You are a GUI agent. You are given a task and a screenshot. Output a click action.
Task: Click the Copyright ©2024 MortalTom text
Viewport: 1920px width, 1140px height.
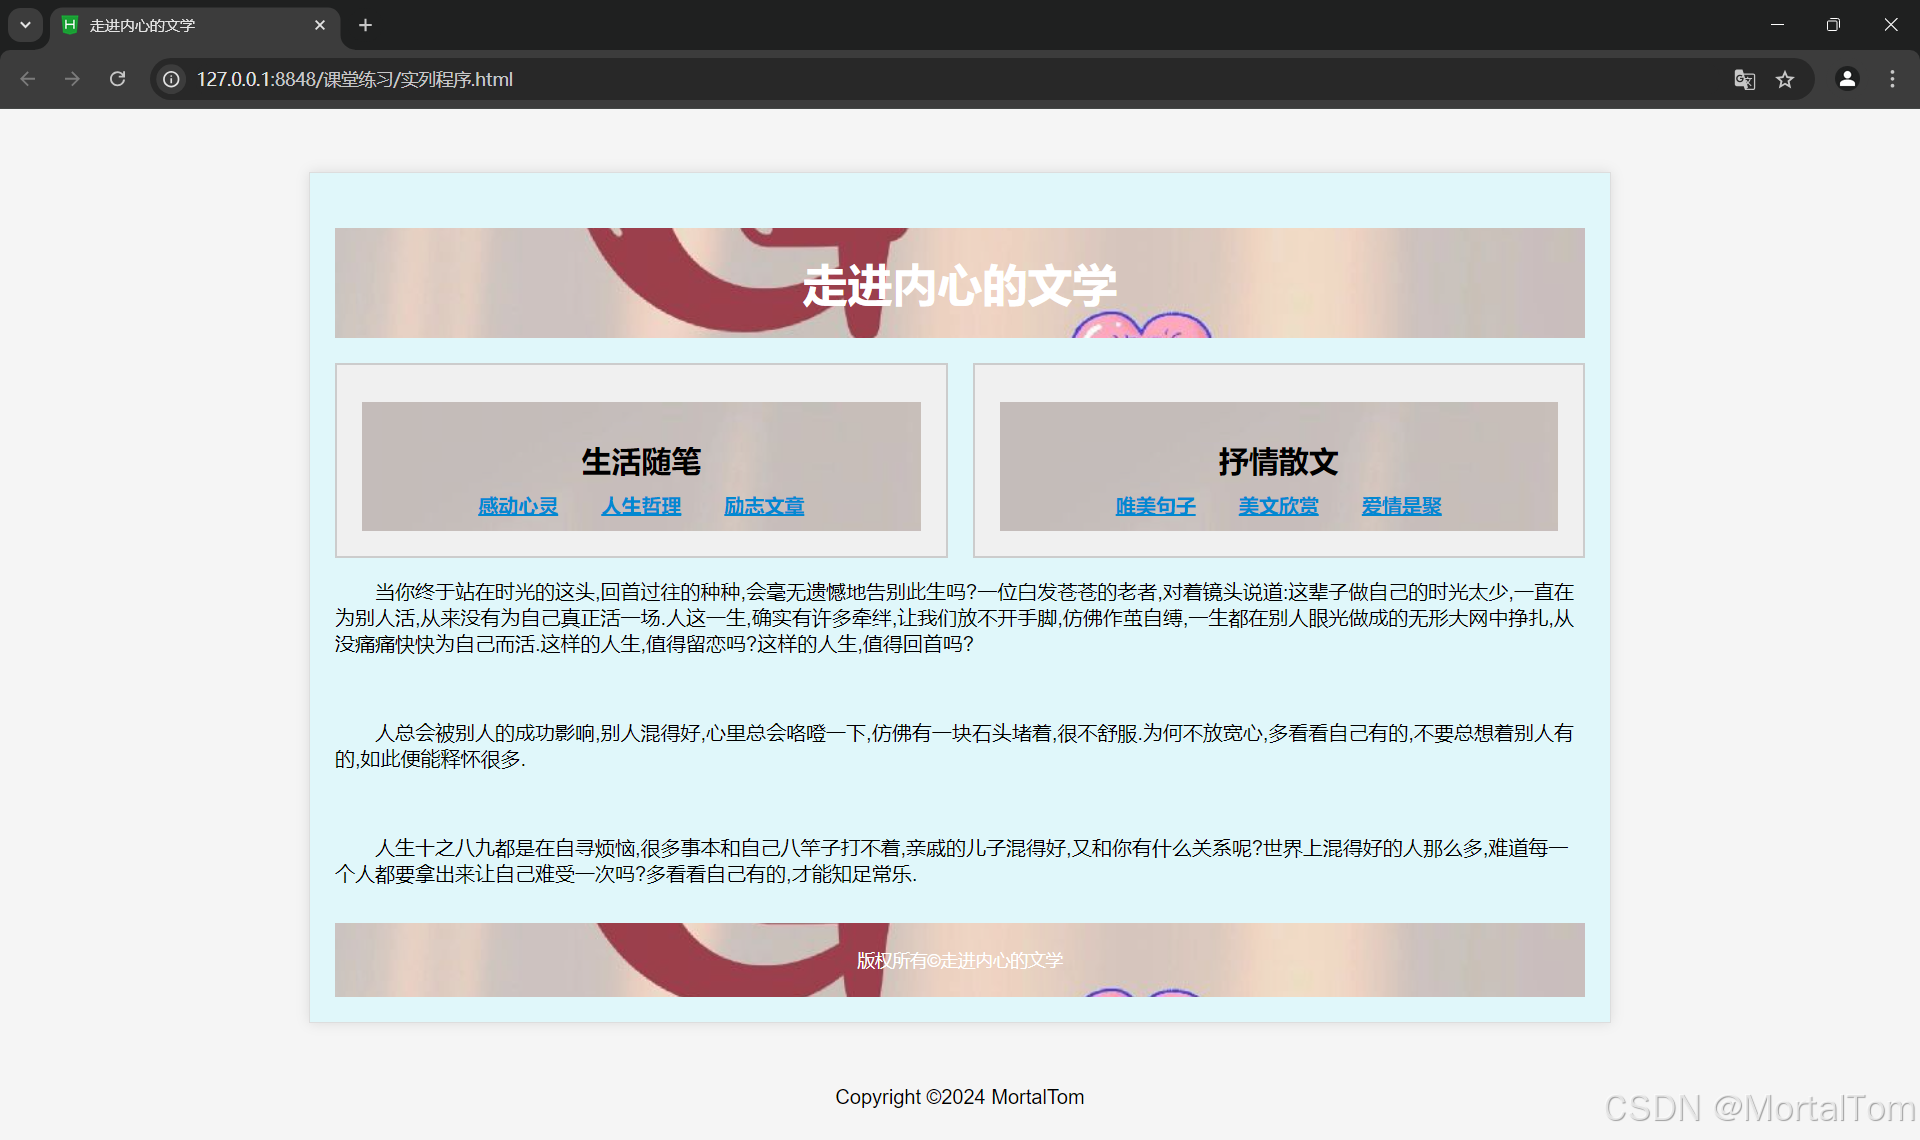pyautogui.click(x=960, y=1097)
